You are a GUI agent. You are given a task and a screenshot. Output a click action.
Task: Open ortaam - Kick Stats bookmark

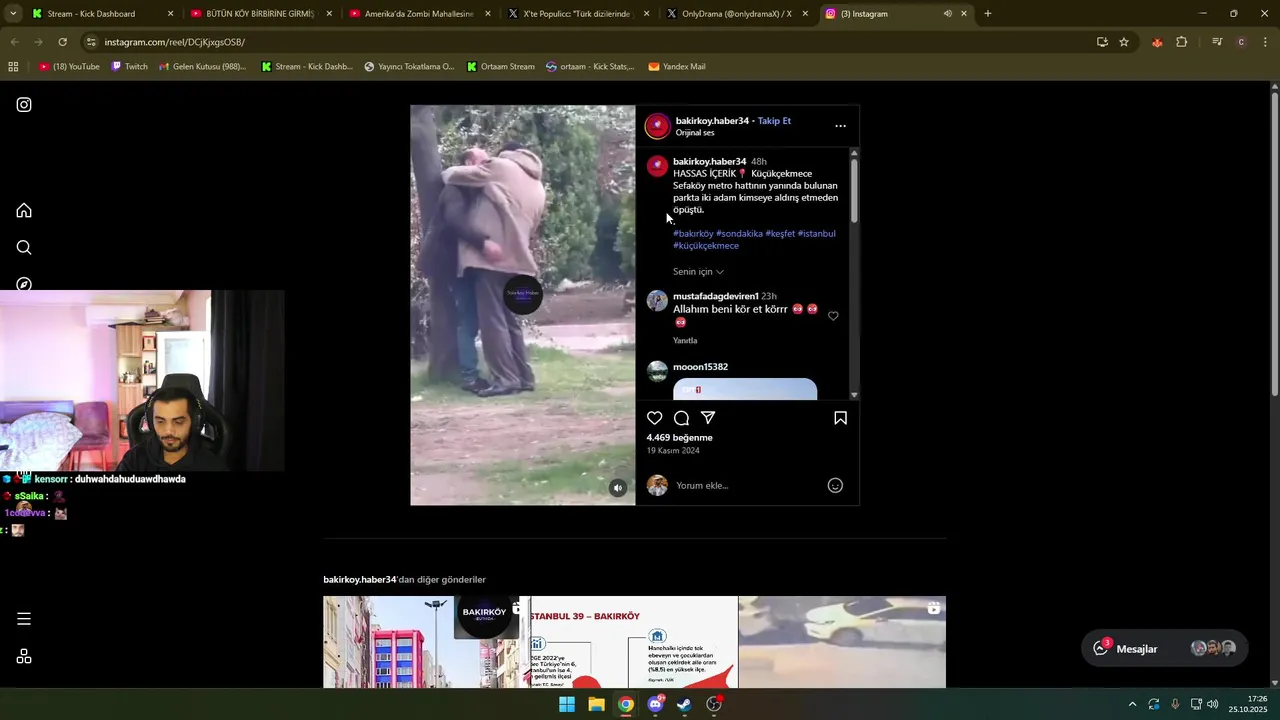(590, 67)
